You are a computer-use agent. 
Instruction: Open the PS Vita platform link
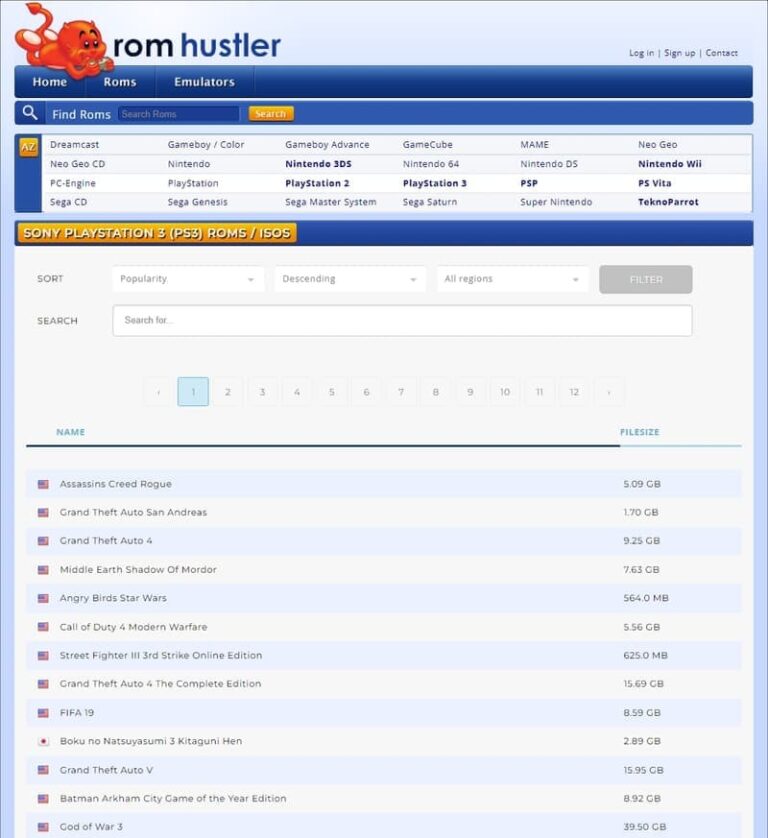tap(654, 183)
